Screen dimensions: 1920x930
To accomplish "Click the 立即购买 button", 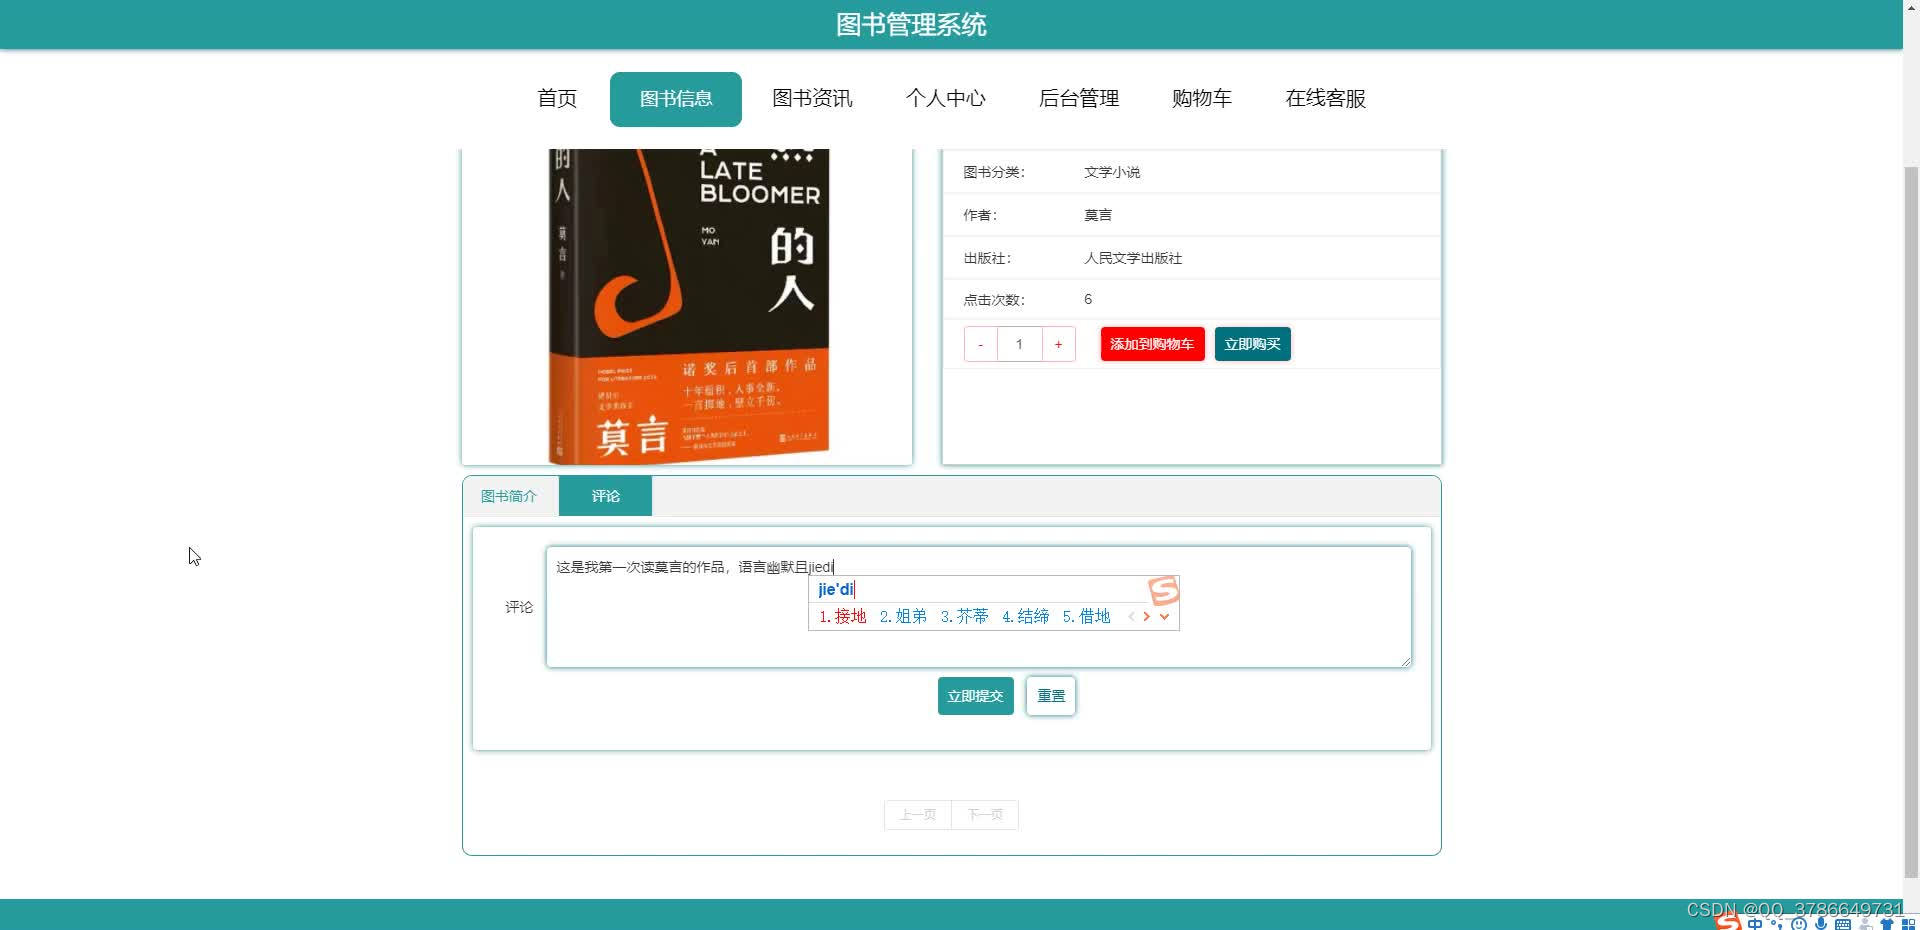I will coord(1252,344).
